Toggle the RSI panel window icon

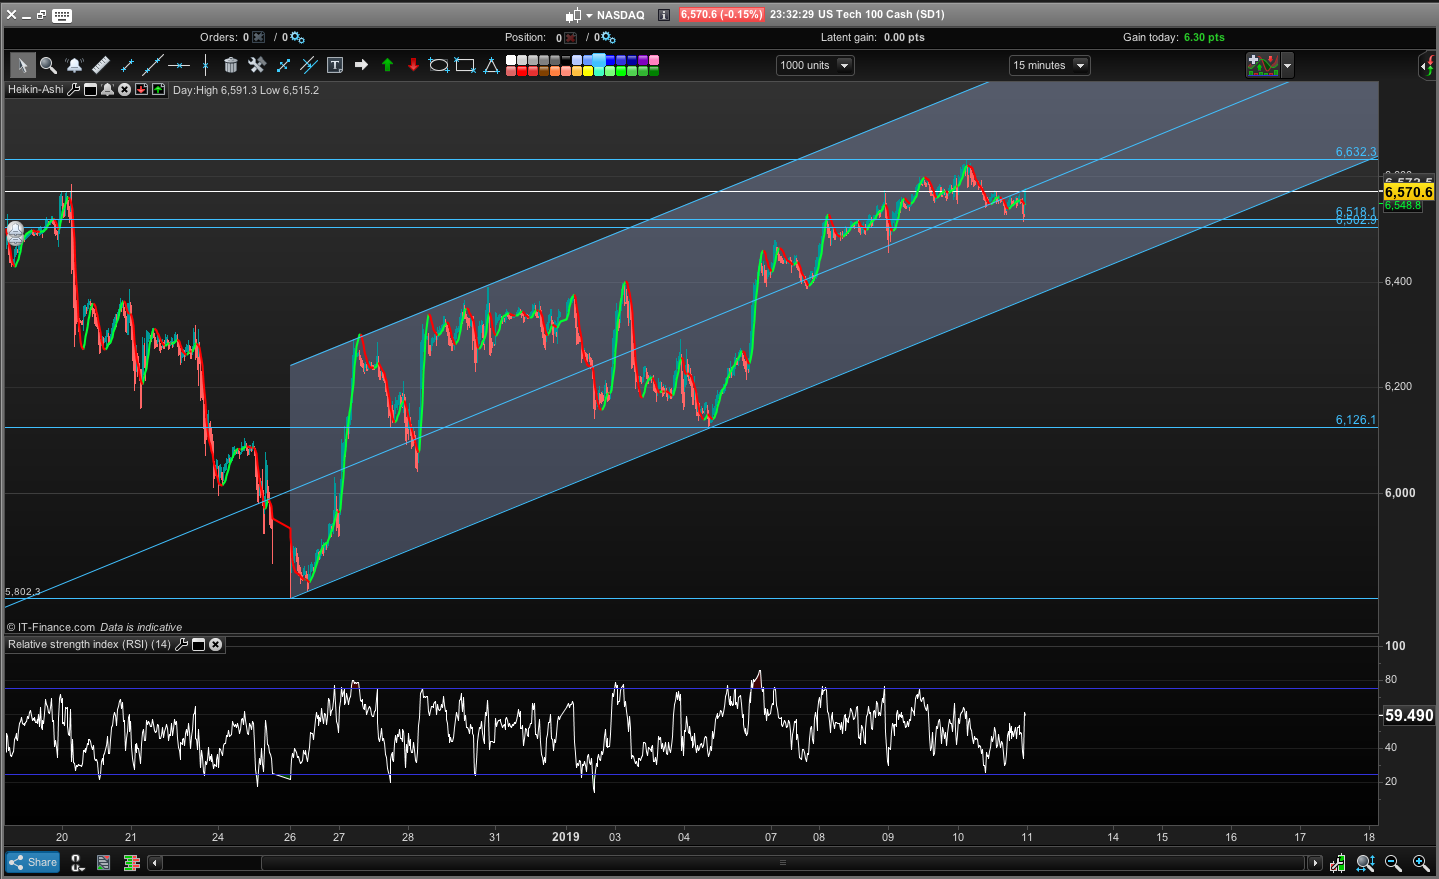[x=198, y=644]
